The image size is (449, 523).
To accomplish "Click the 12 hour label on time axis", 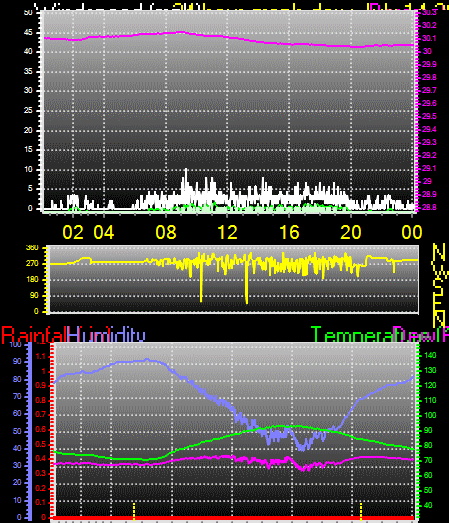I will coord(227,232).
